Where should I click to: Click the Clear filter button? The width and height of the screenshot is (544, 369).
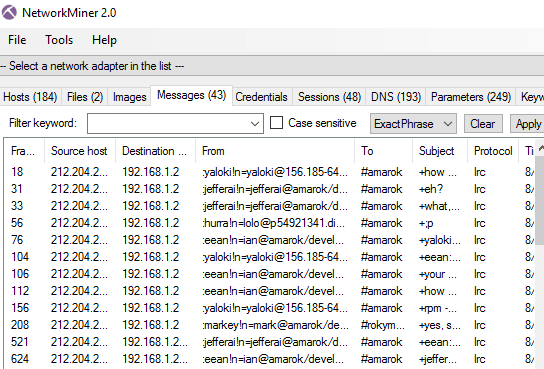click(x=483, y=124)
